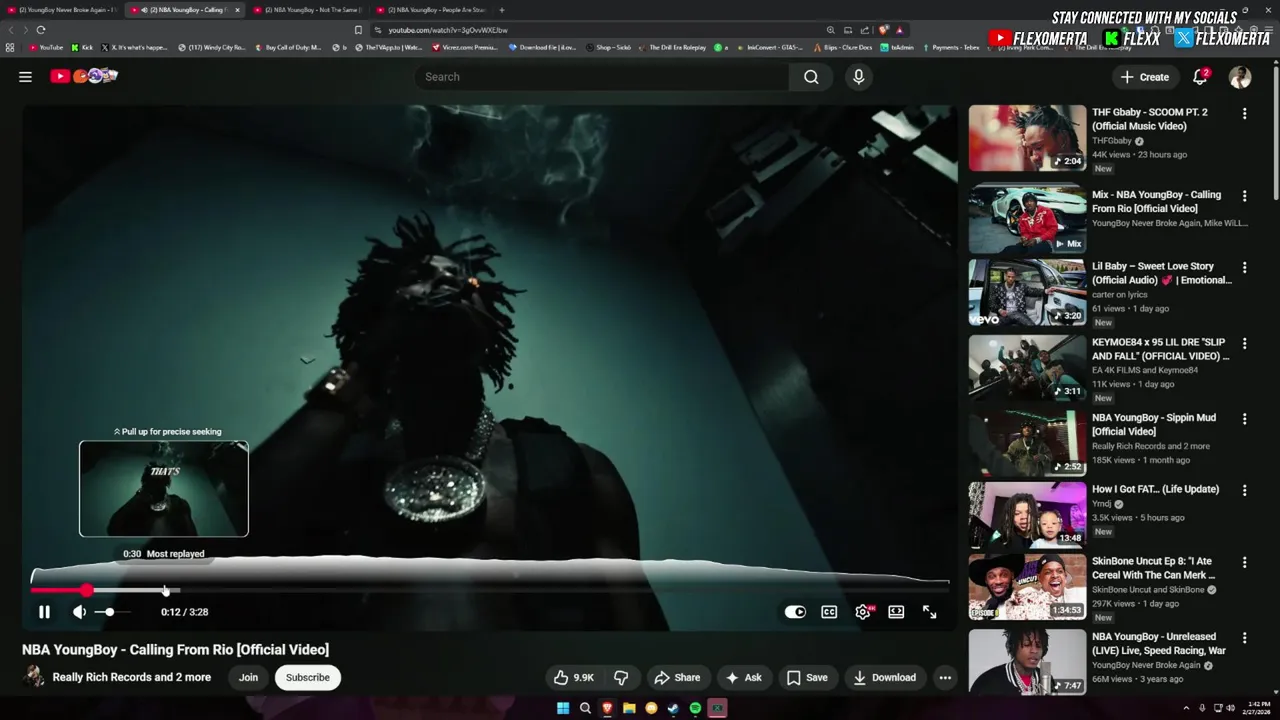The width and height of the screenshot is (1280, 720).
Task: Open a new browser tab
Action: tap(502, 10)
